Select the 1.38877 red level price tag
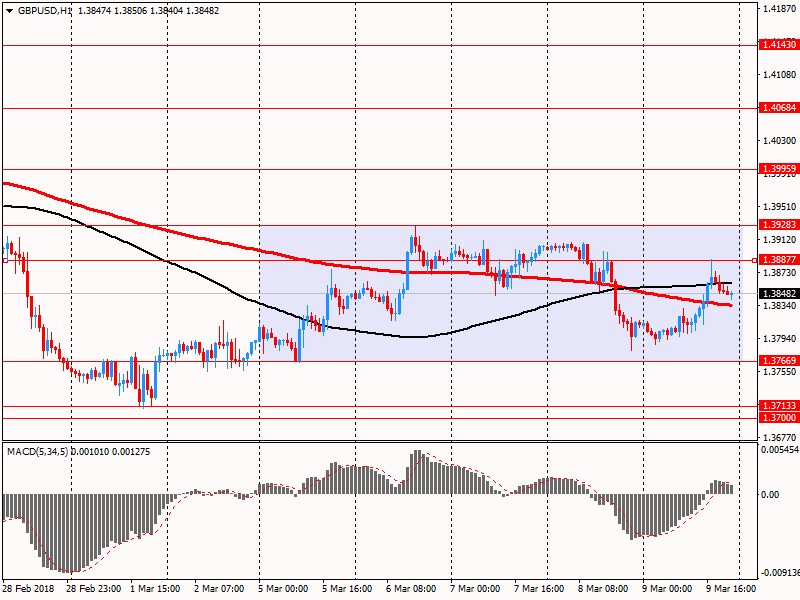 [x=779, y=260]
